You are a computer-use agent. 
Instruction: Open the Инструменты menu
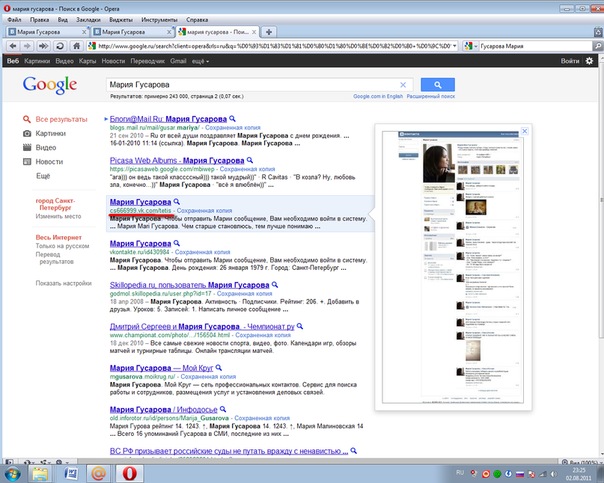pos(159,20)
